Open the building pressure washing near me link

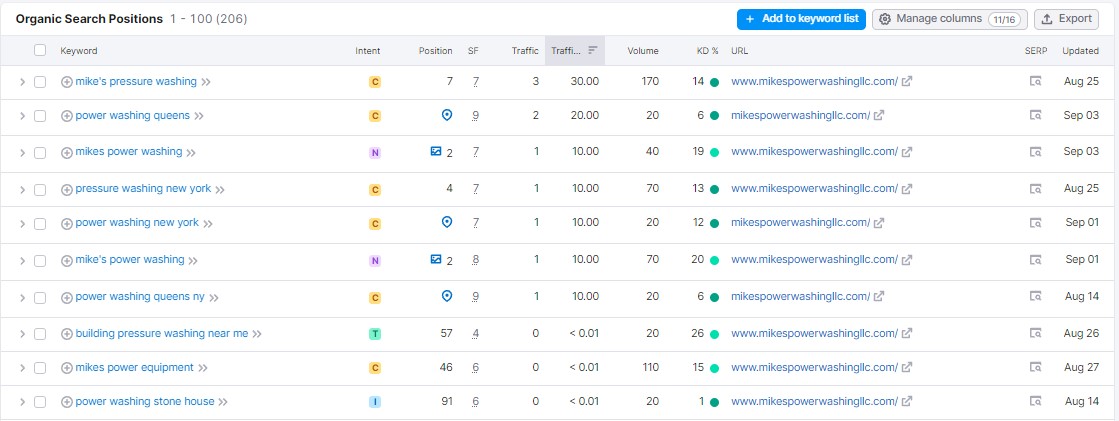162,333
